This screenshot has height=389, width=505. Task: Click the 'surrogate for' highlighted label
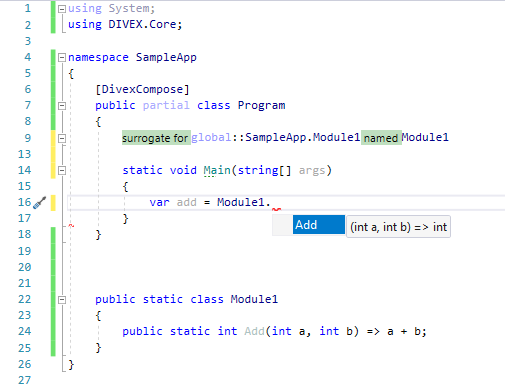pos(156,138)
